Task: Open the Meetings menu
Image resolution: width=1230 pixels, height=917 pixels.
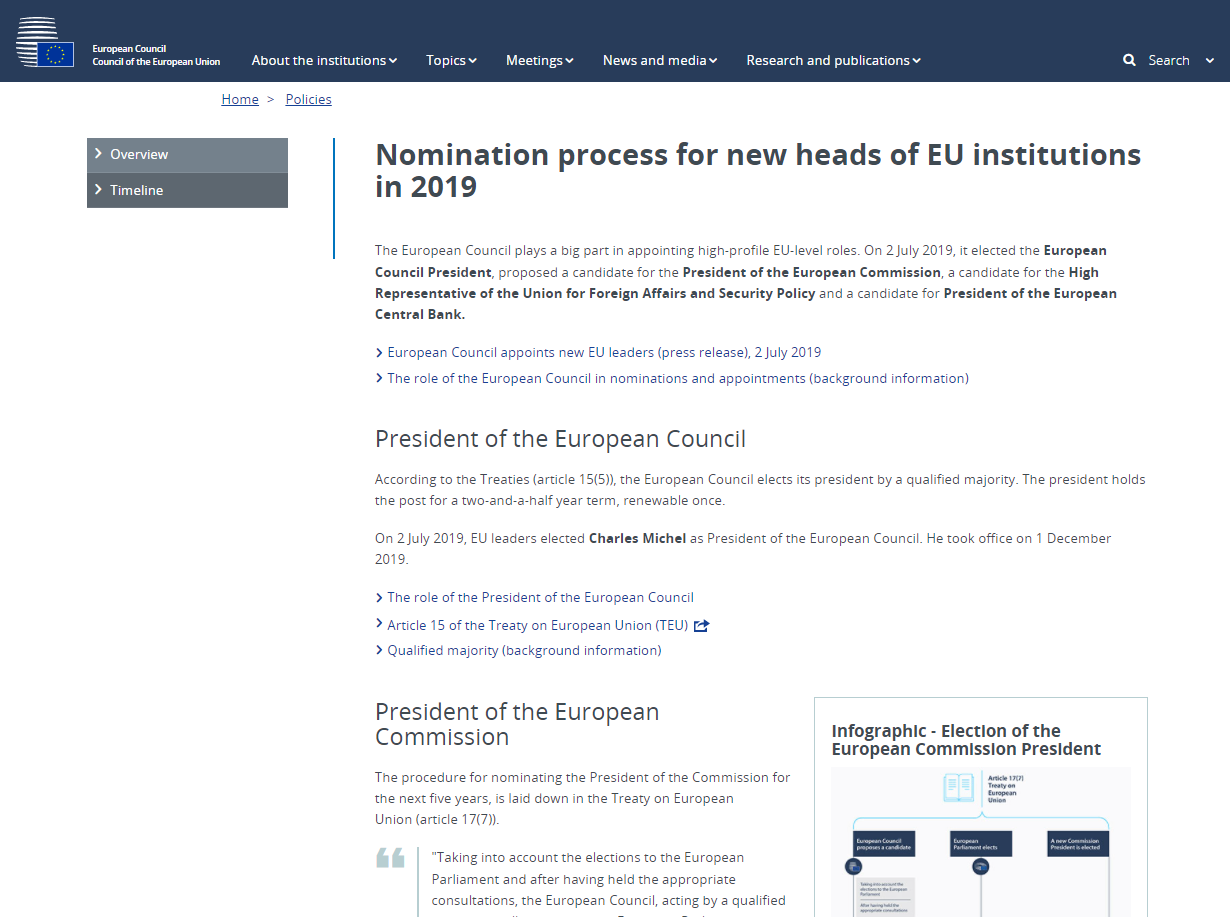Action: pos(539,60)
